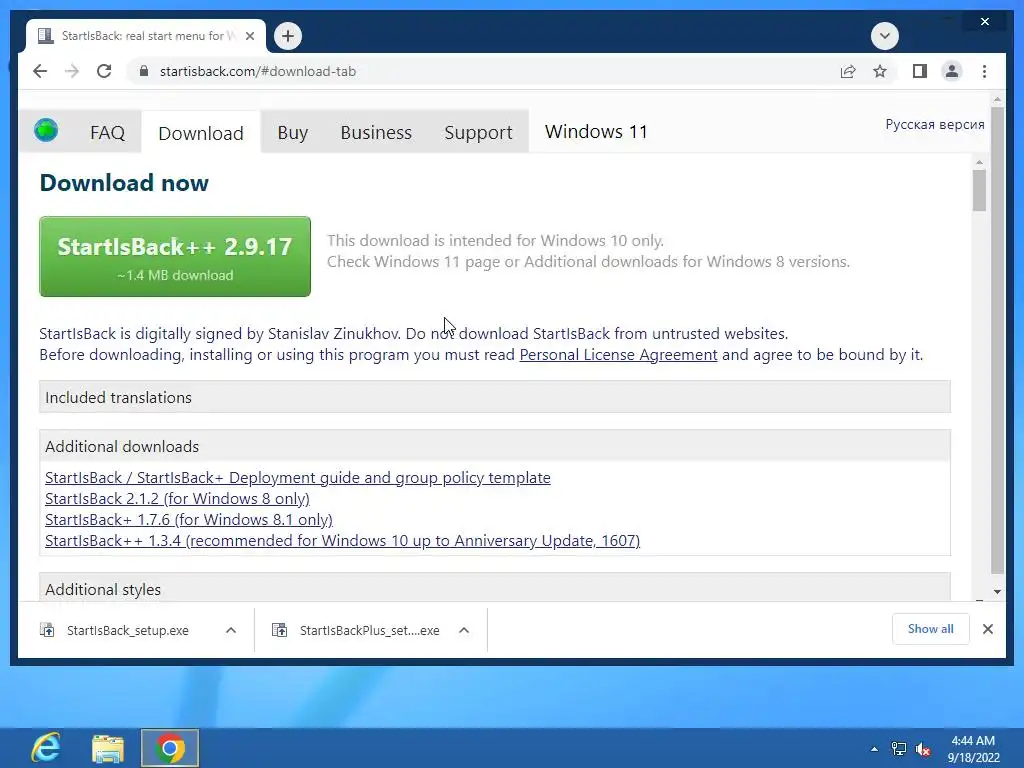Bookmark this page with the star
This screenshot has height=768, width=1024.
(880, 71)
